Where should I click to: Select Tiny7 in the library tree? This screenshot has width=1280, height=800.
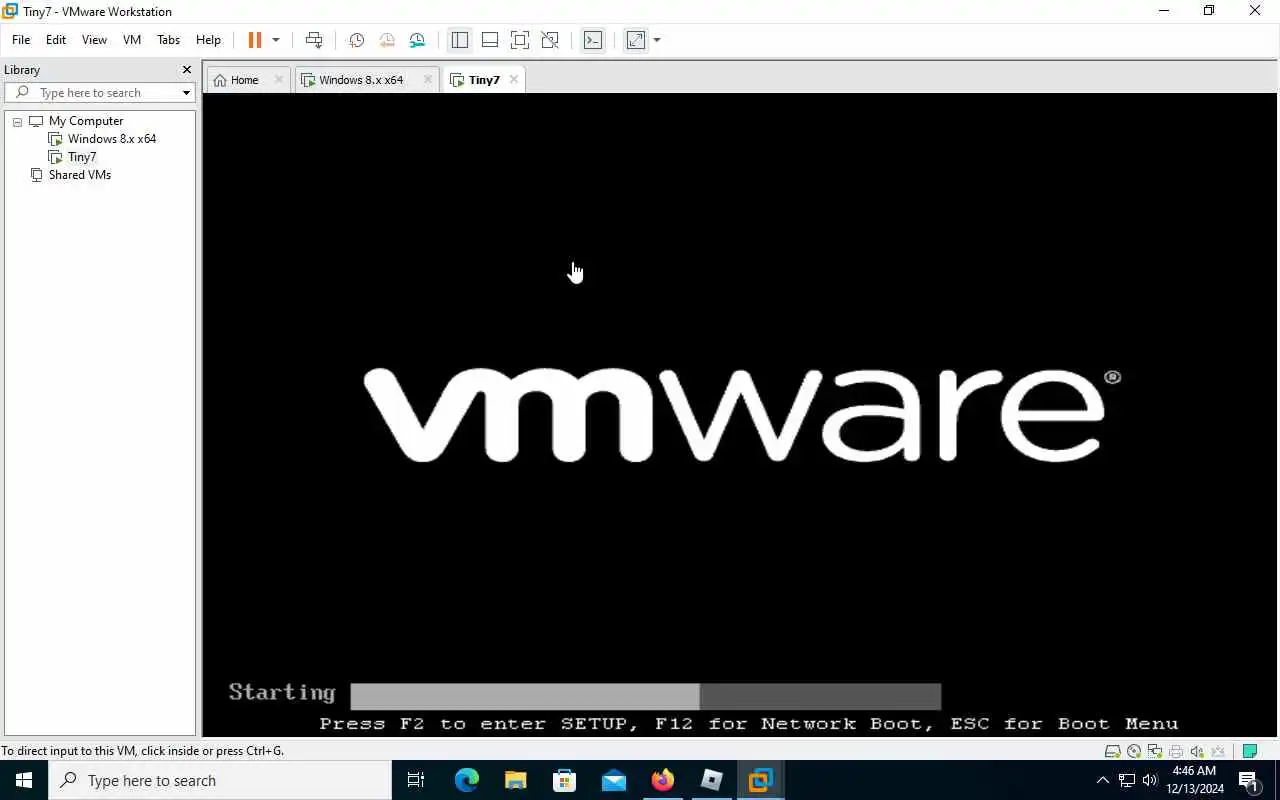pos(82,157)
